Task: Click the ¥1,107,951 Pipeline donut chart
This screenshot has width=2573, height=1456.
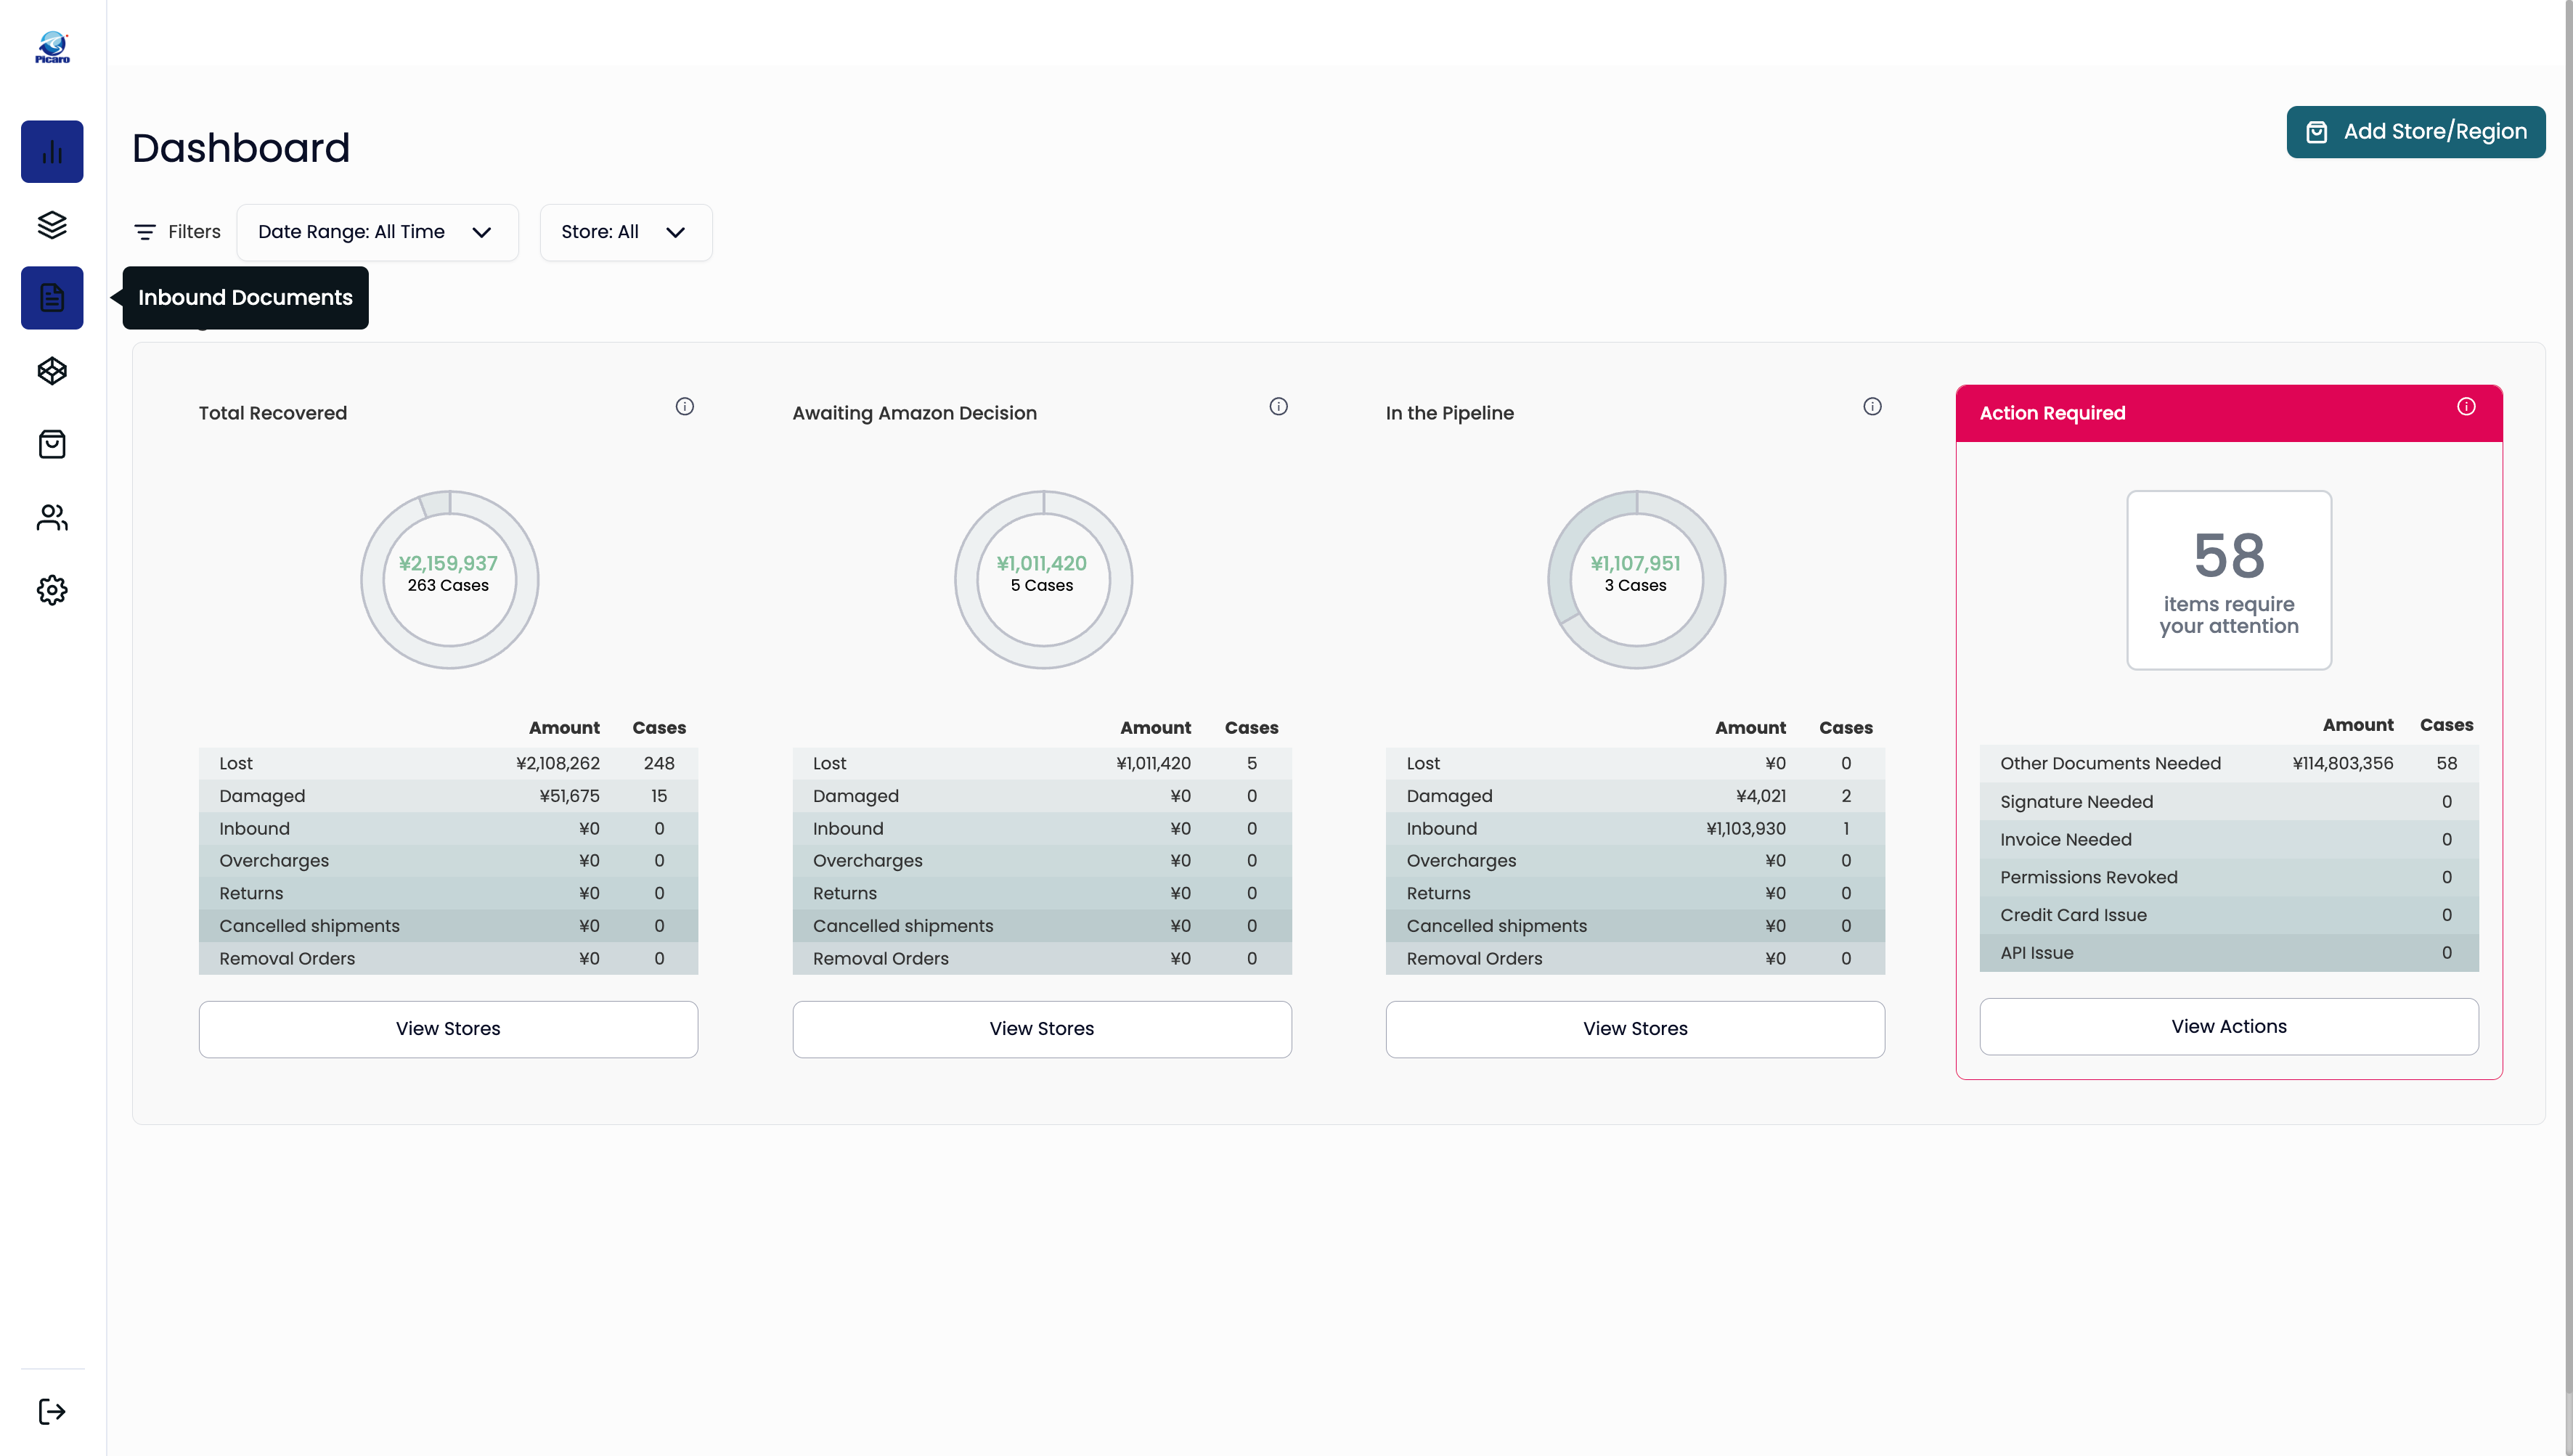Action: coord(1636,579)
